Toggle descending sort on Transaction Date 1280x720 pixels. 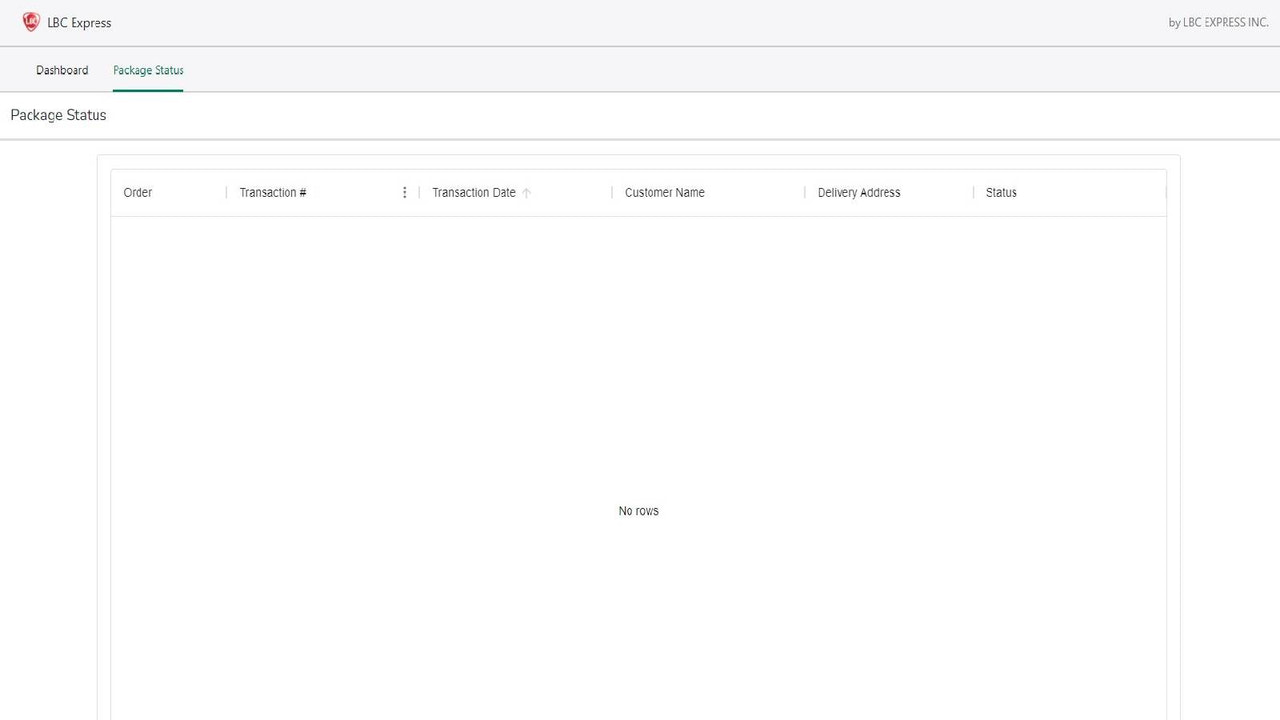tap(526, 192)
